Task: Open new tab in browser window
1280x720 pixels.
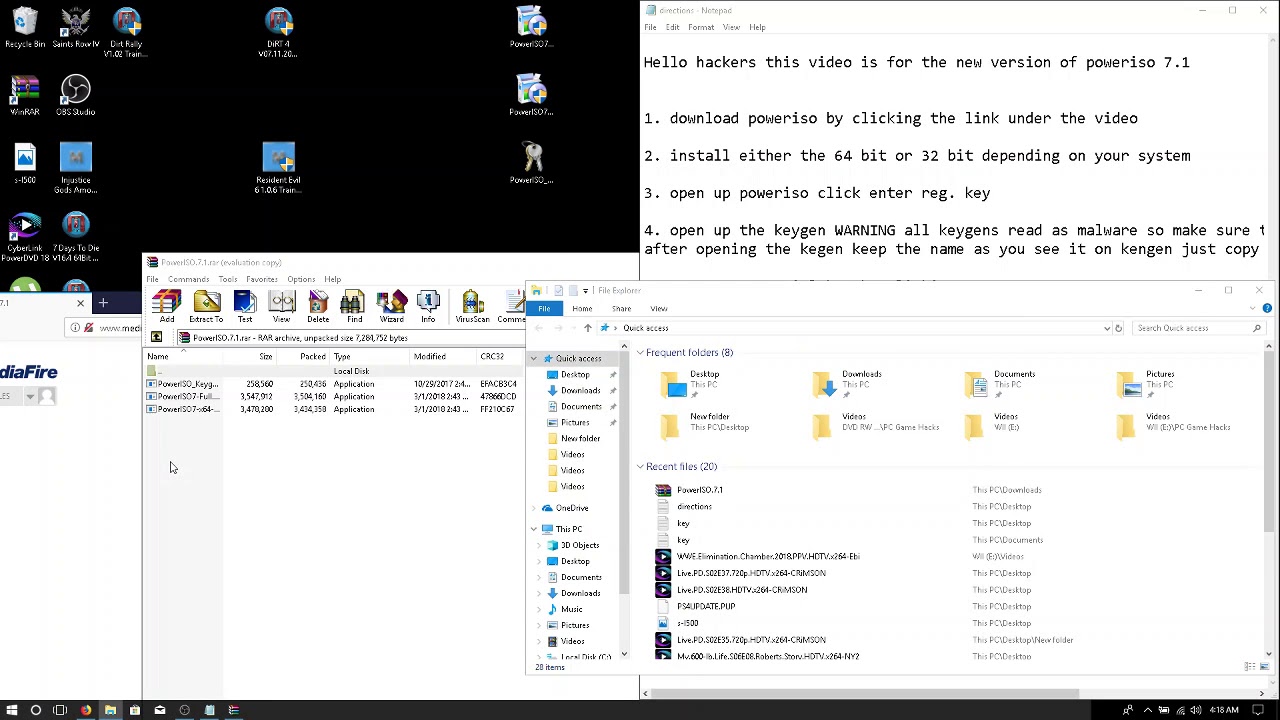Action: coord(103,303)
